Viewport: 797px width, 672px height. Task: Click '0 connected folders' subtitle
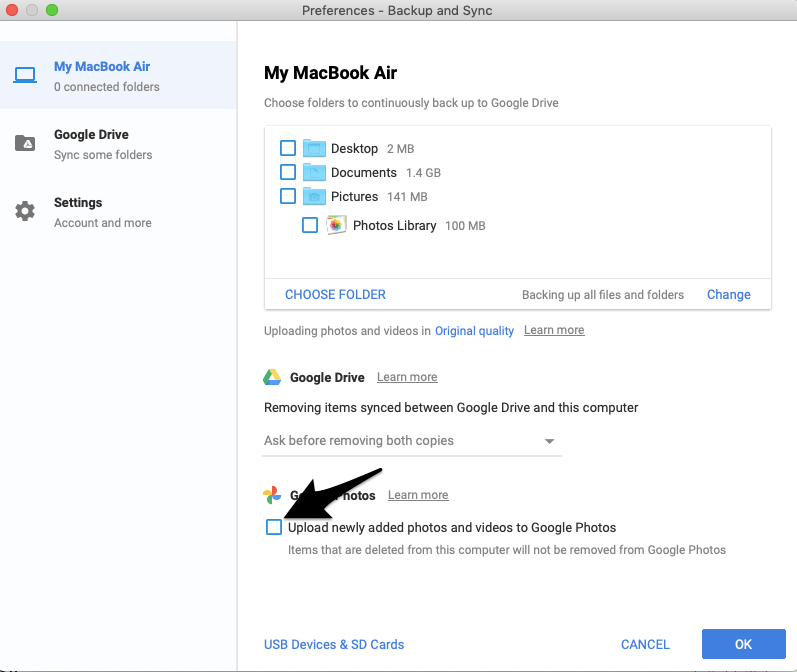[107, 87]
